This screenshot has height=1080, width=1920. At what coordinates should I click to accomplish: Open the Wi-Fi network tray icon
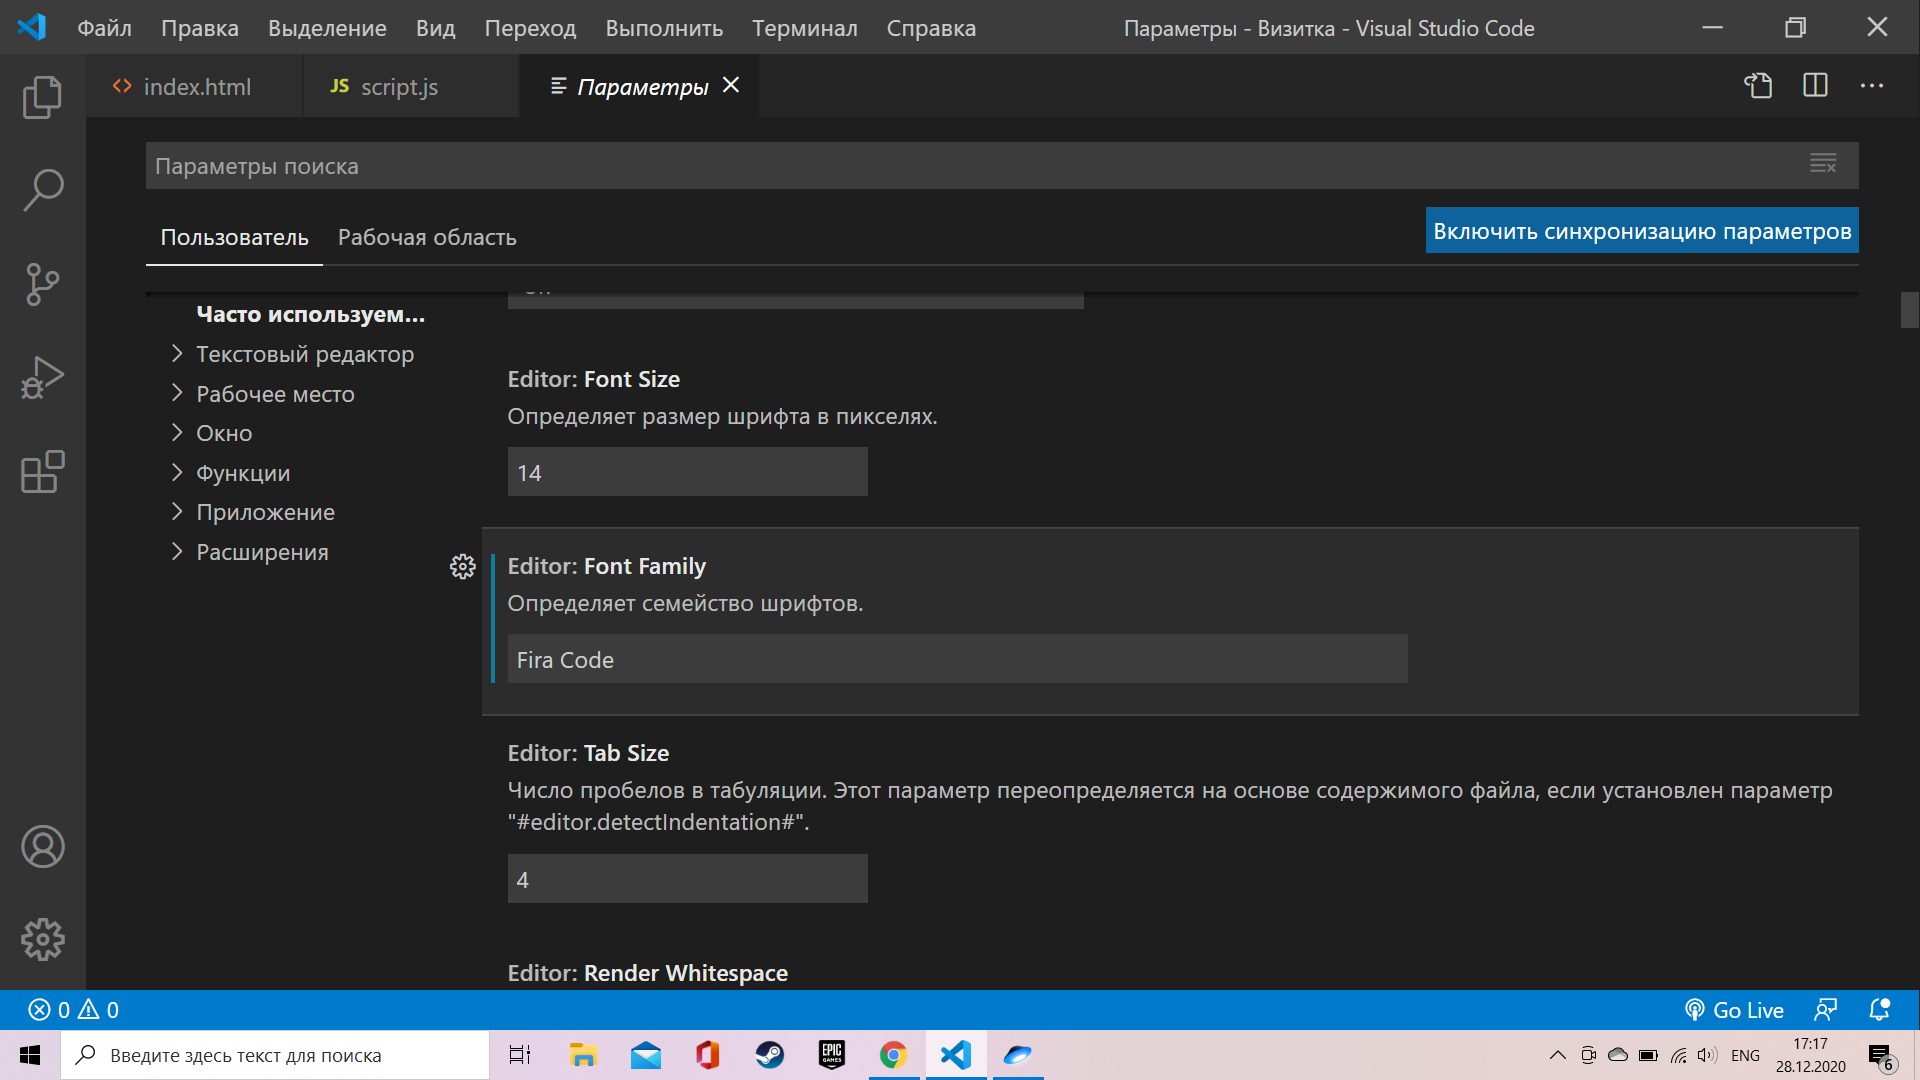1678,1055
